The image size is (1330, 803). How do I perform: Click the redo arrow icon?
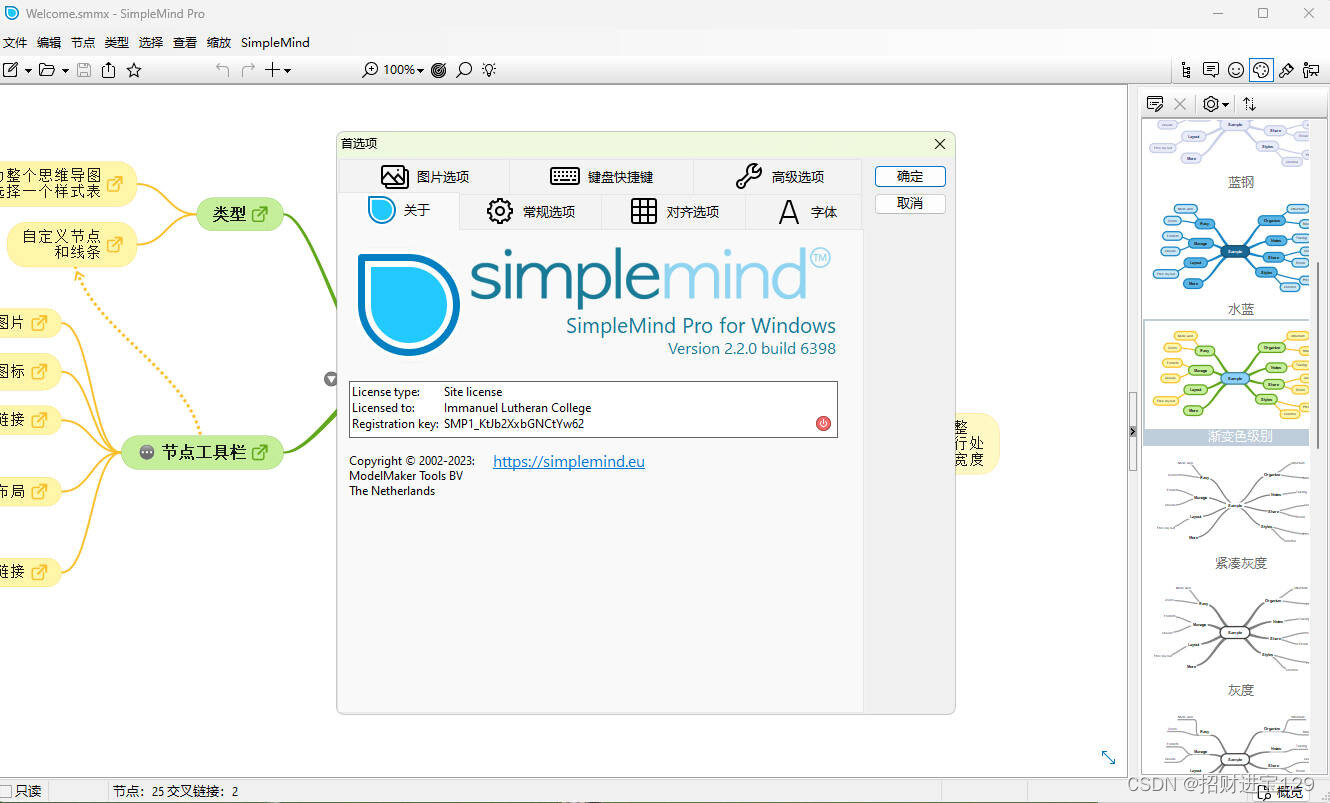coord(248,70)
